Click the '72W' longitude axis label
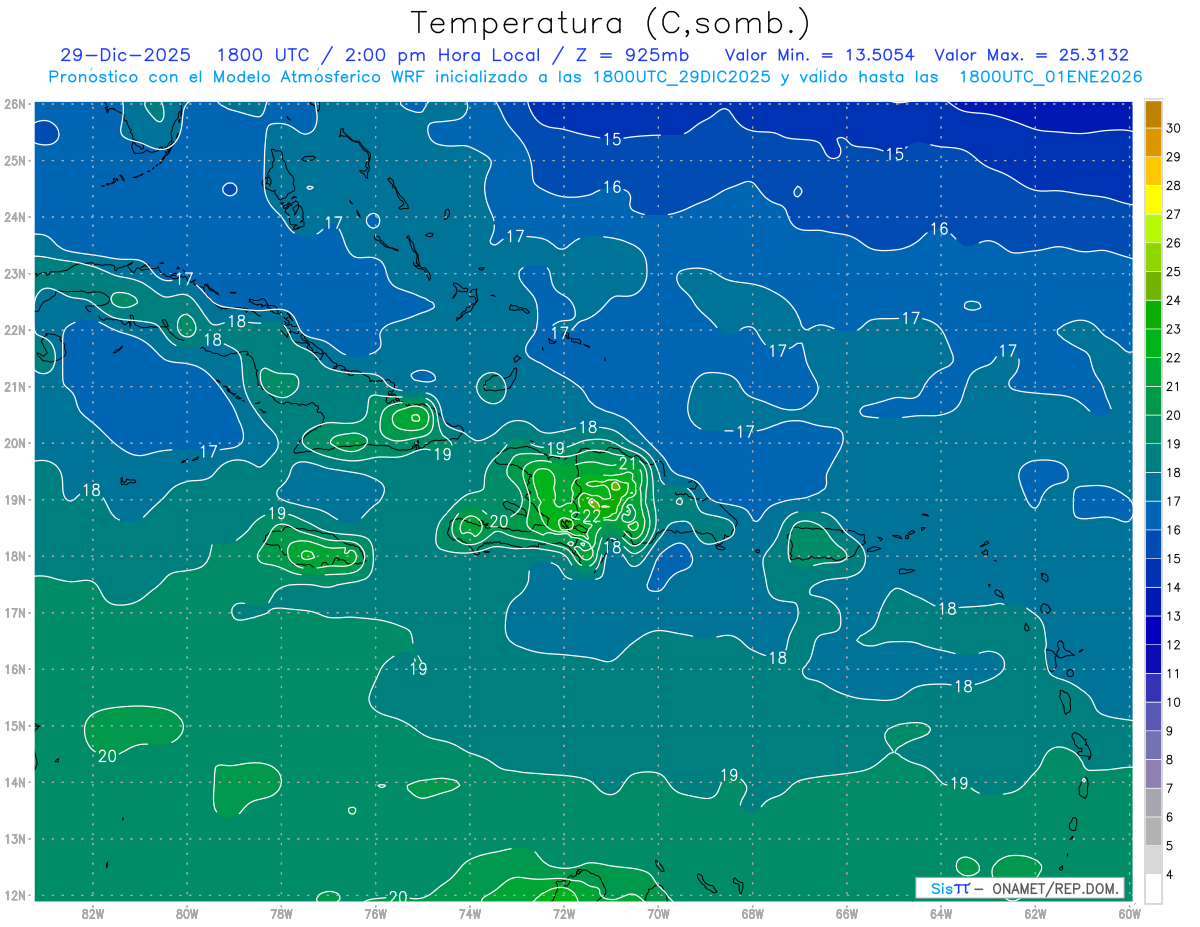The width and height of the screenshot is (1200, 927). pyautogui.click(x=564, y=913)
